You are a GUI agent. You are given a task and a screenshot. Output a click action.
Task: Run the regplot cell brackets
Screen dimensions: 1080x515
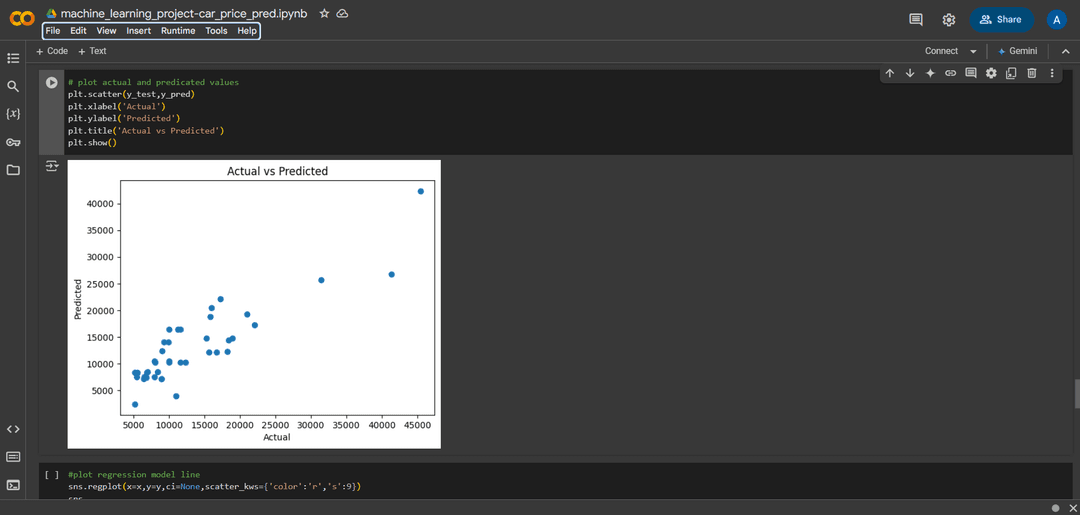click(52, 474)
